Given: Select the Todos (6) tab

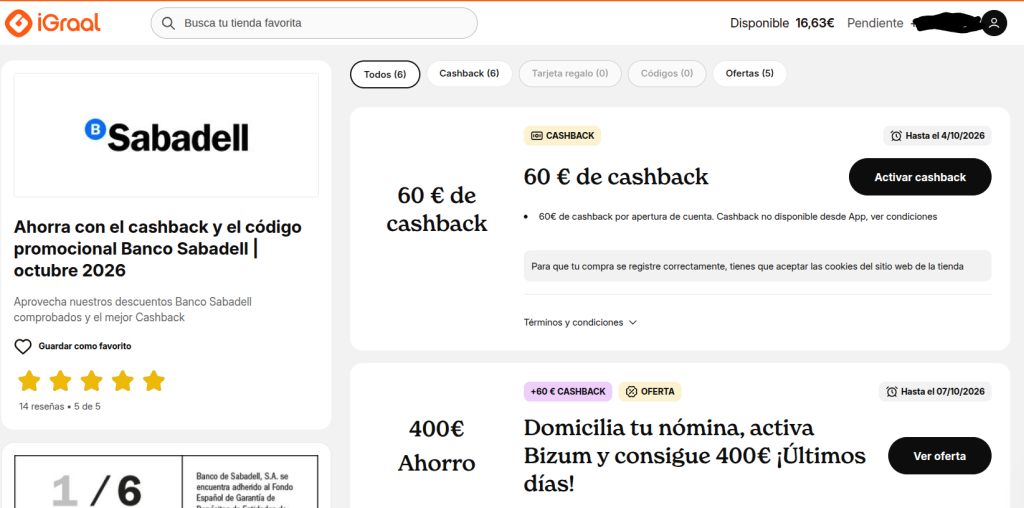Looking at the screenshot, I should (x=385, y=74).
